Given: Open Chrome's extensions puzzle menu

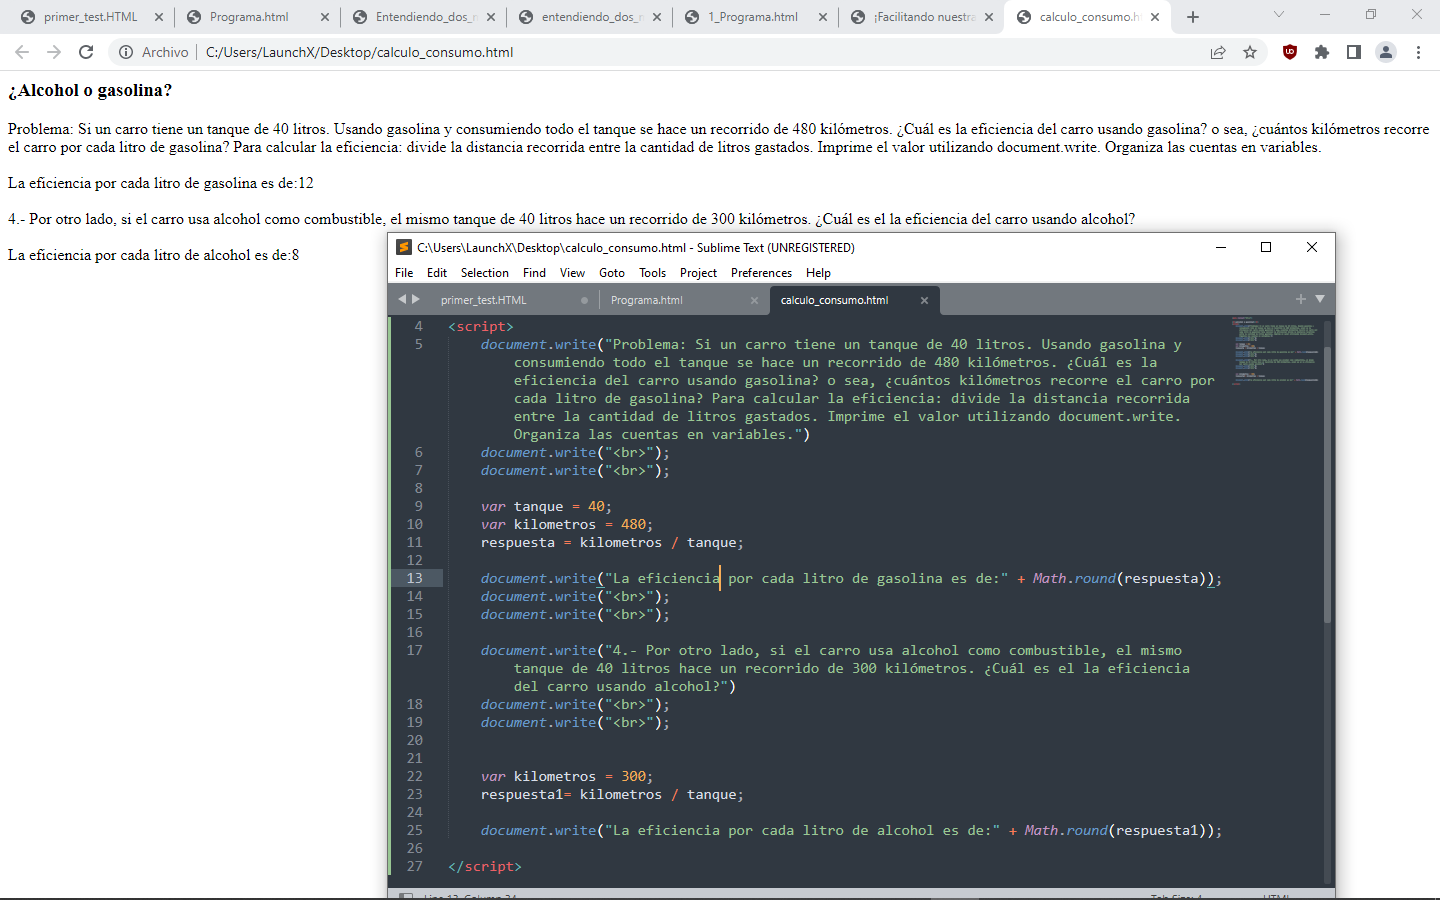Looking at the screenshot, I should tap(1322, 52).
